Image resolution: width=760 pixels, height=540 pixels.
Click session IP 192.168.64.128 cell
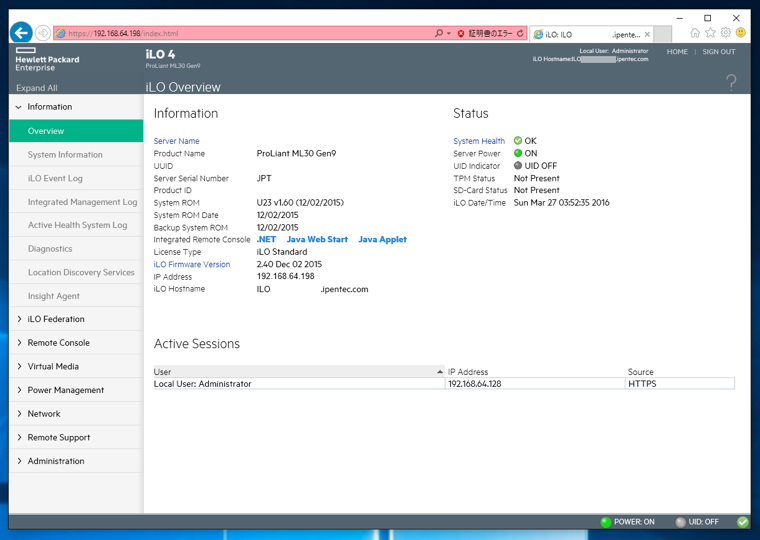[x=535, y=384]
